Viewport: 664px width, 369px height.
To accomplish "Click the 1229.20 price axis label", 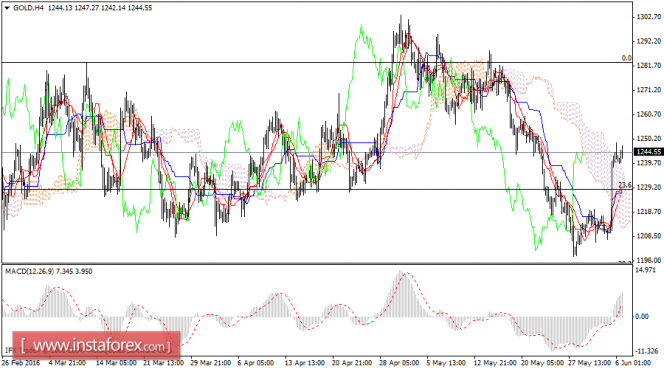I will (648, 187).
